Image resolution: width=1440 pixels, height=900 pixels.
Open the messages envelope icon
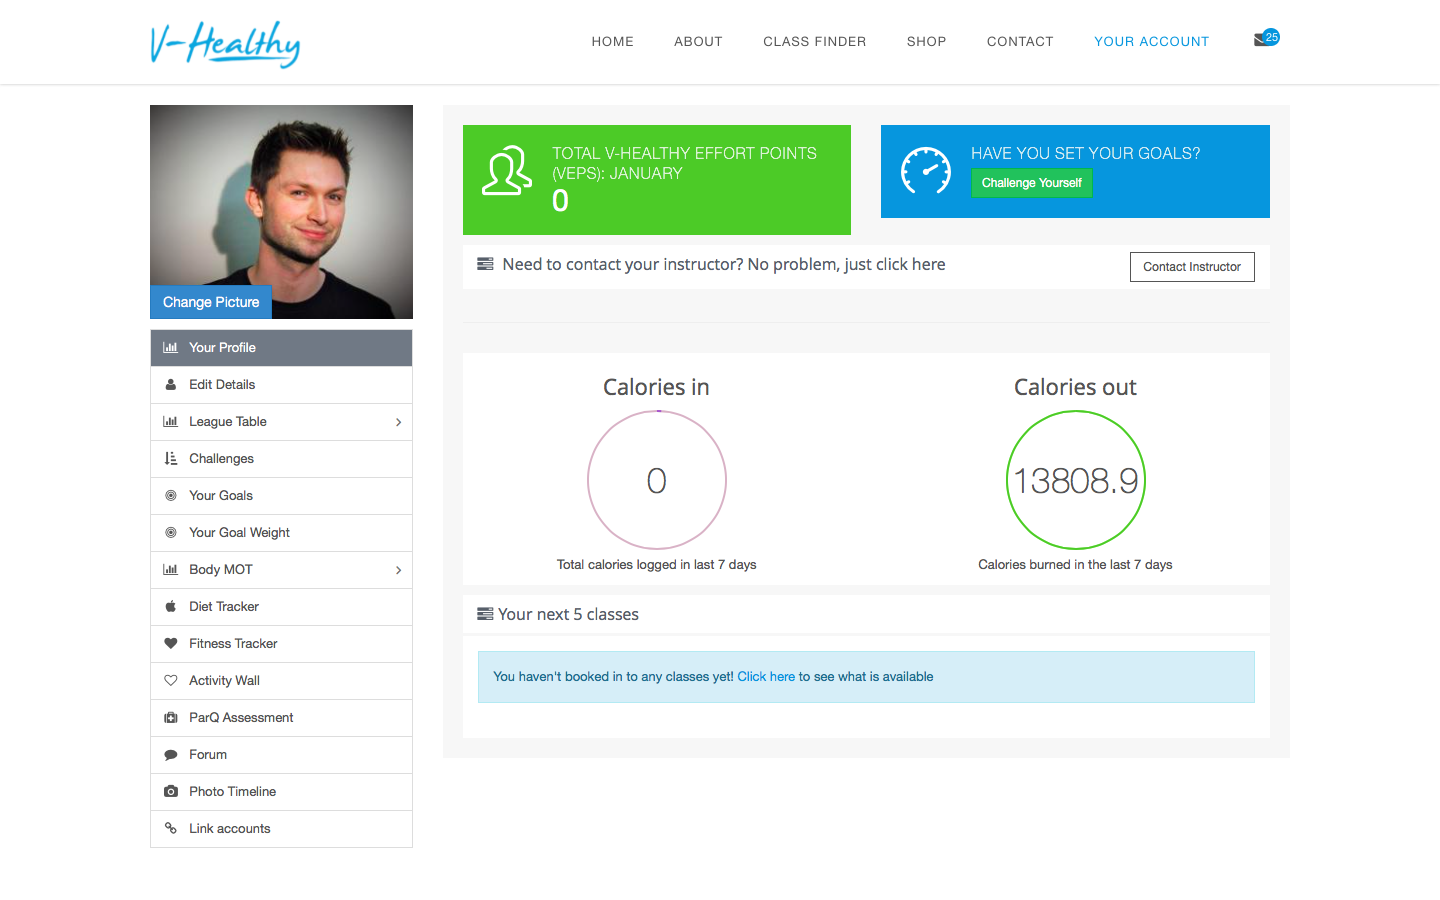(1260, 41)
